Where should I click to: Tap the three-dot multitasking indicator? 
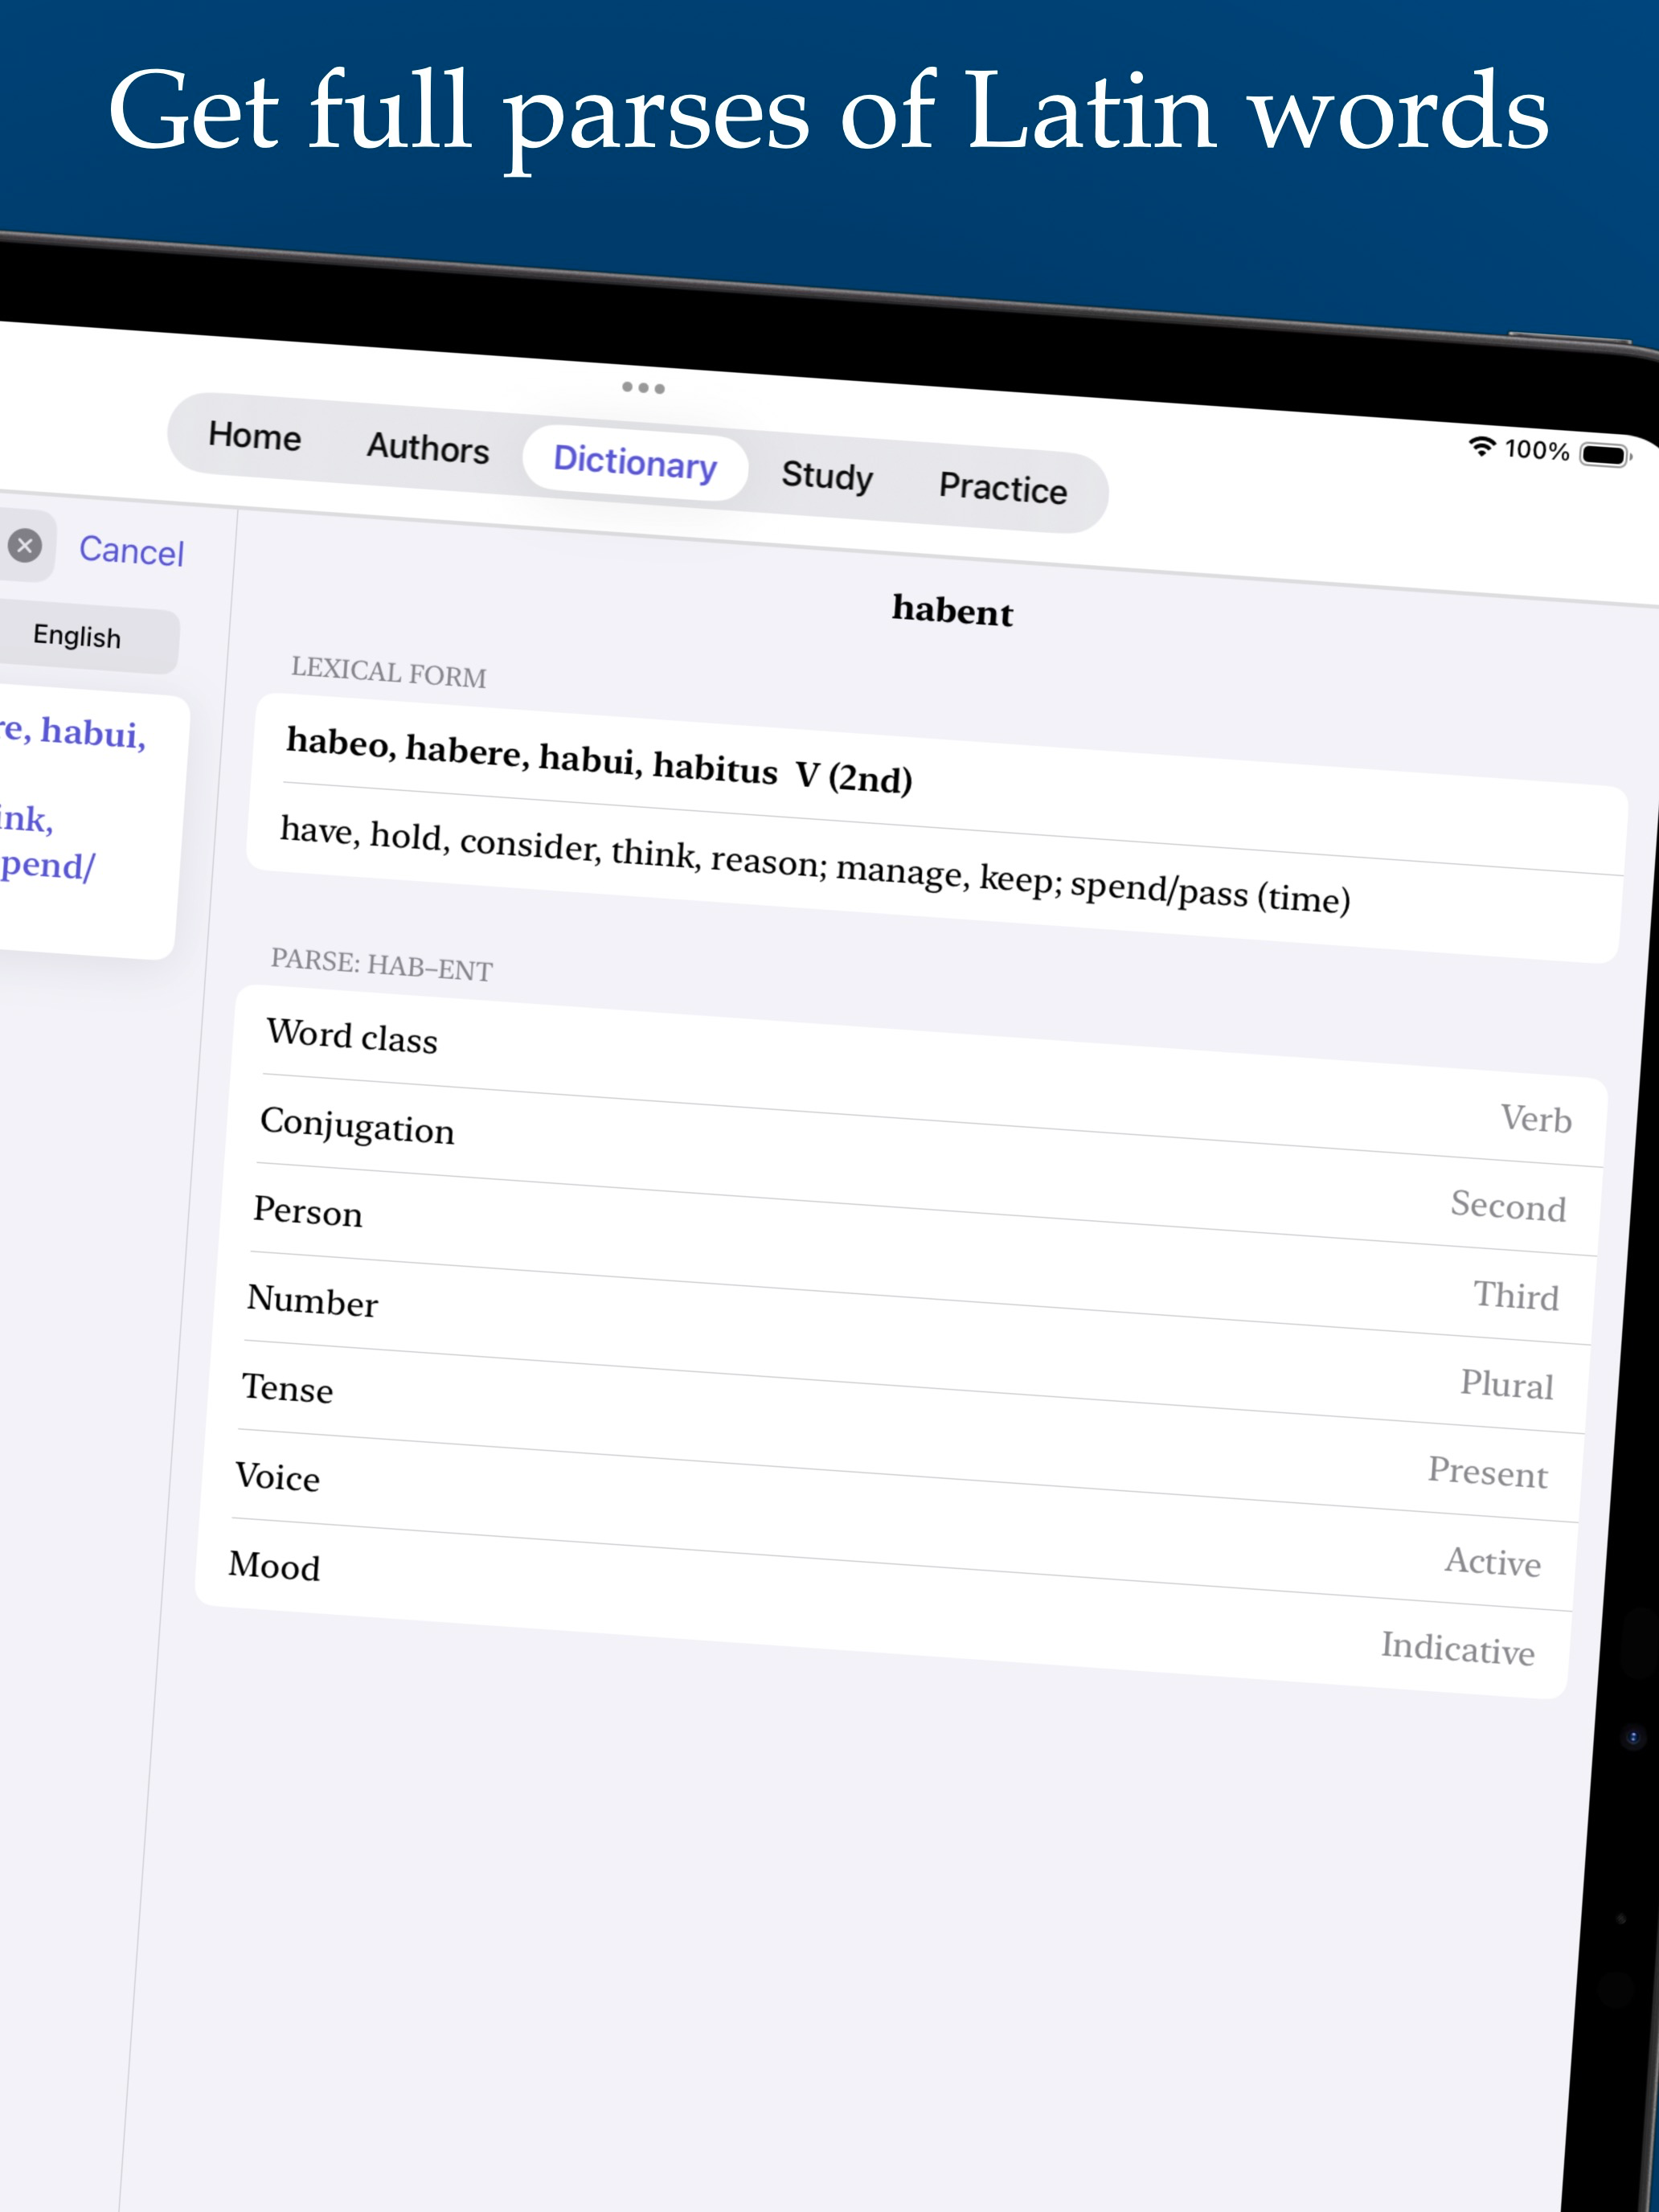(643, 388)
